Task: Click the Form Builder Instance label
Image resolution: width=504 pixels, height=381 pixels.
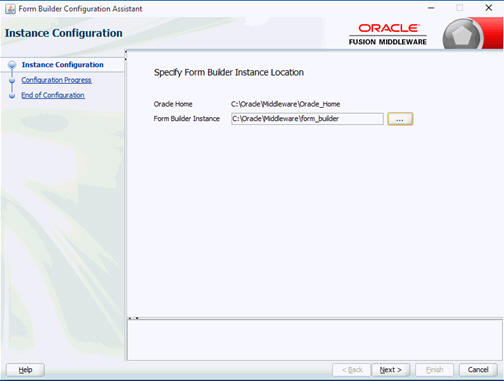Action: pos(187,119)
